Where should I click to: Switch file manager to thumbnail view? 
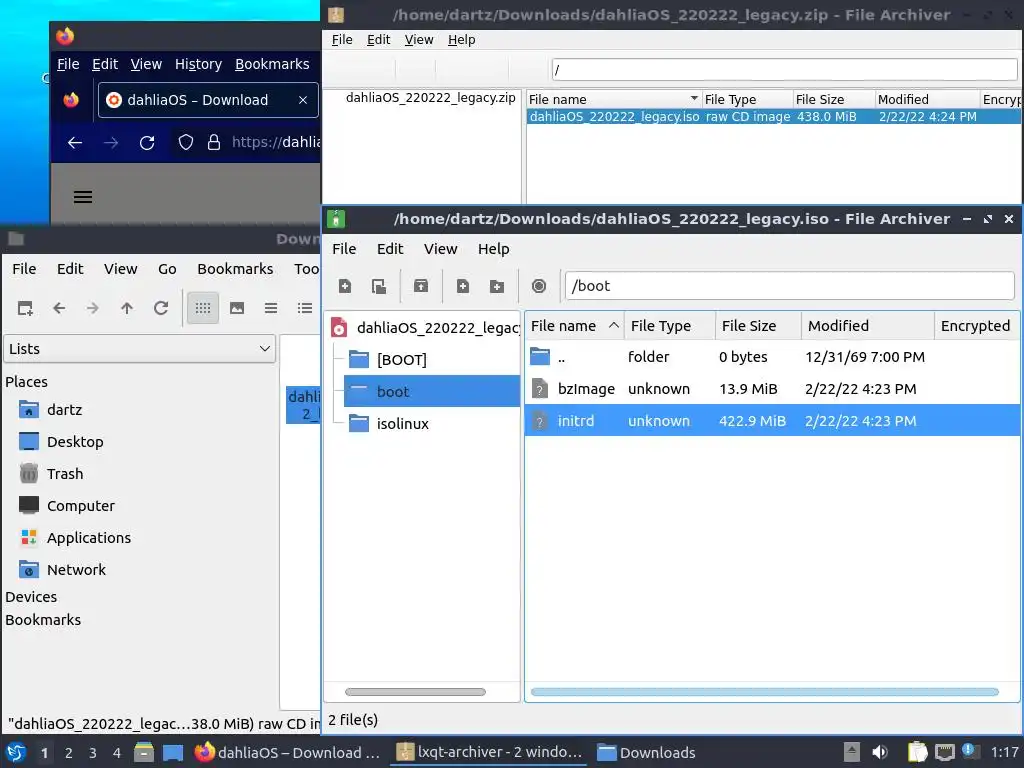pos(237,308)
